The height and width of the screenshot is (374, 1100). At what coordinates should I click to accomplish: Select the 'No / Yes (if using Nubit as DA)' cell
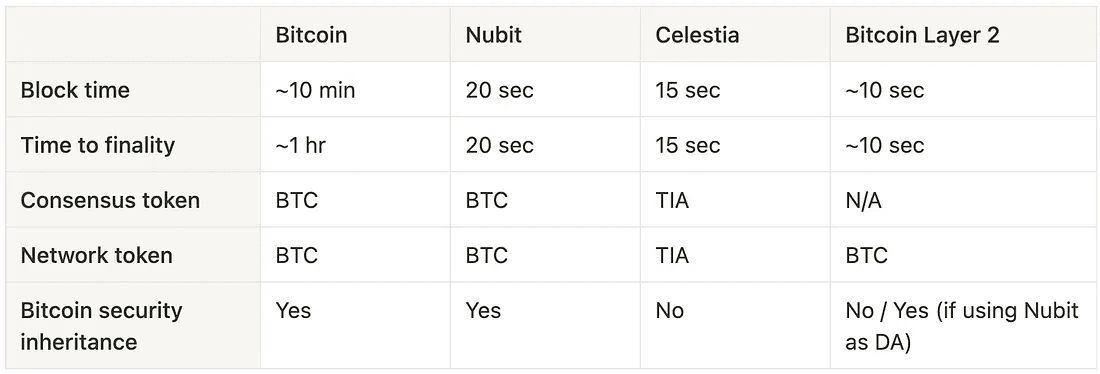coord(962,326)
